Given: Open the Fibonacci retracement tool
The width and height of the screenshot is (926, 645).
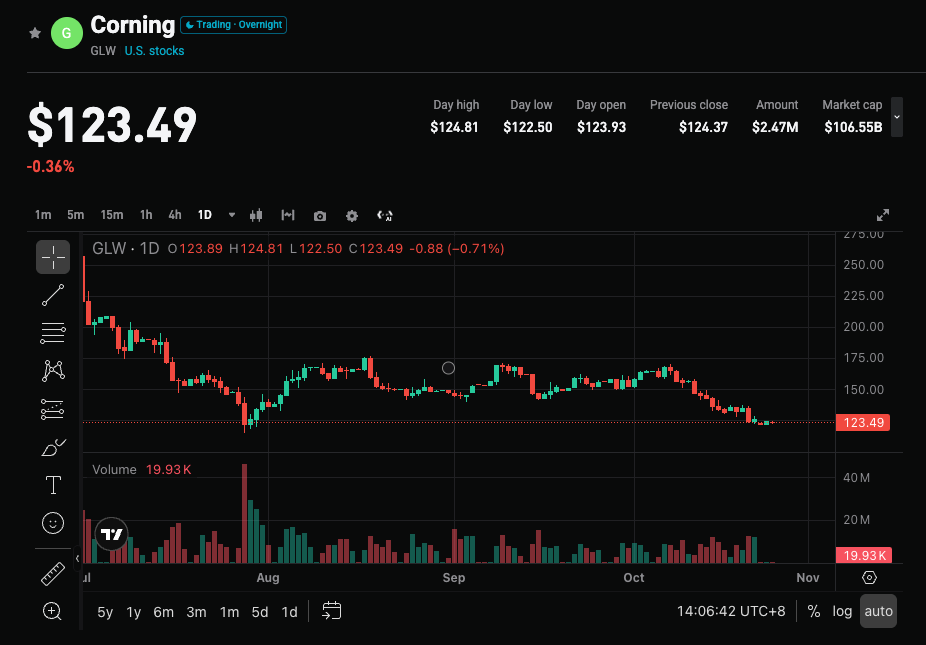Looking at the screenshot, I should coord(53,333).
